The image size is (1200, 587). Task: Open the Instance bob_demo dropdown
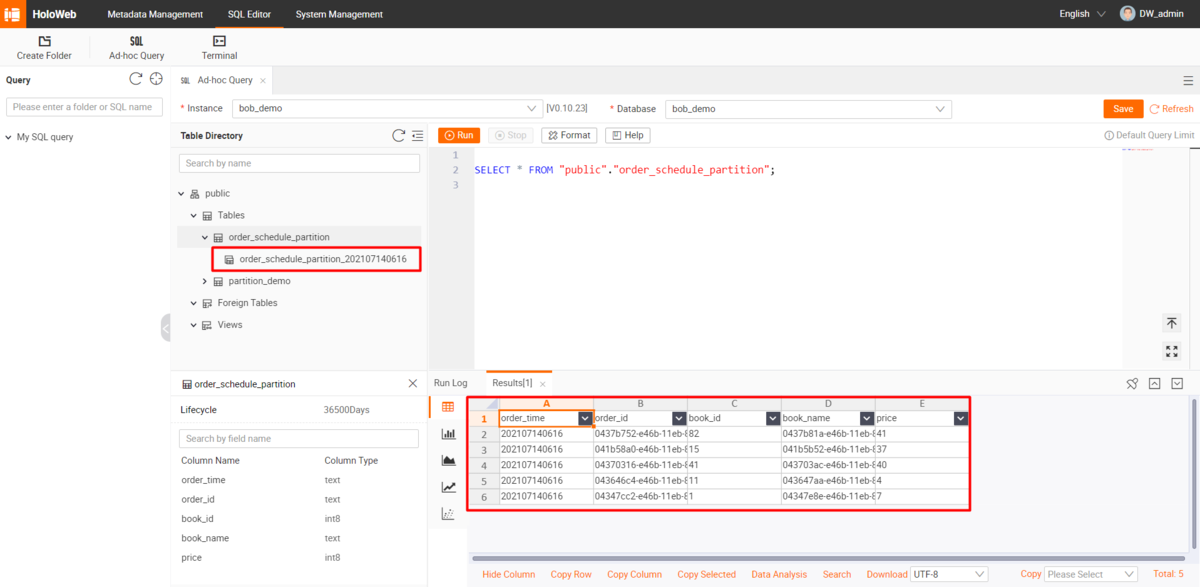pyautogui.click(x=387, y=108)
